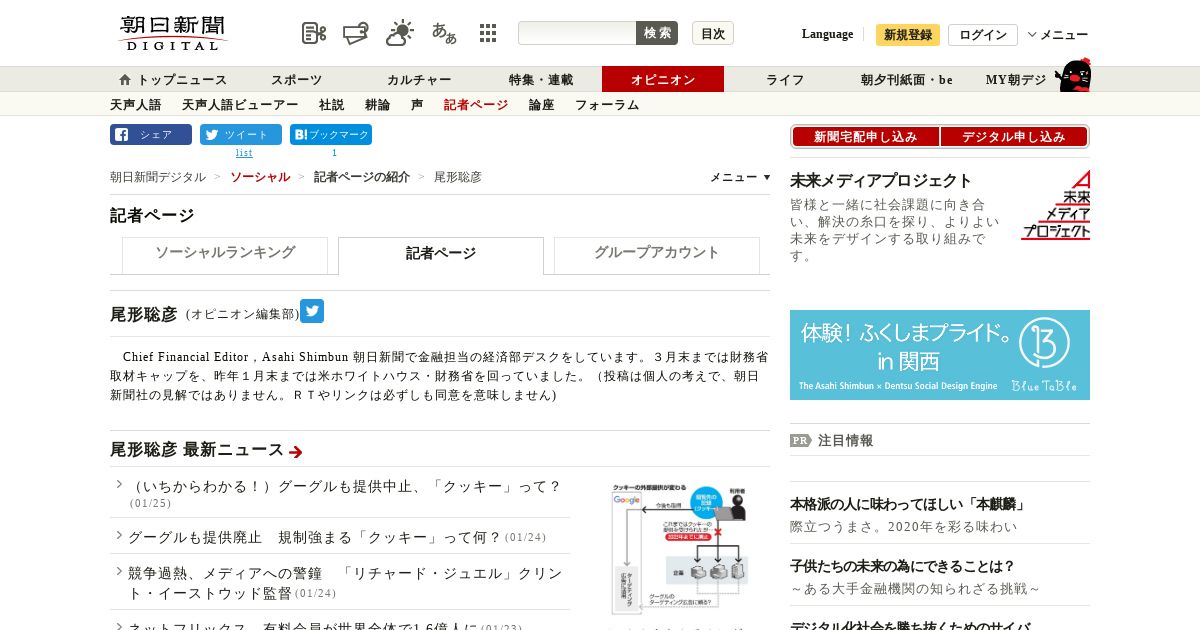
Task: Expand arrow for クッキーって？ (01/25) article
Action: pos(119,485)
